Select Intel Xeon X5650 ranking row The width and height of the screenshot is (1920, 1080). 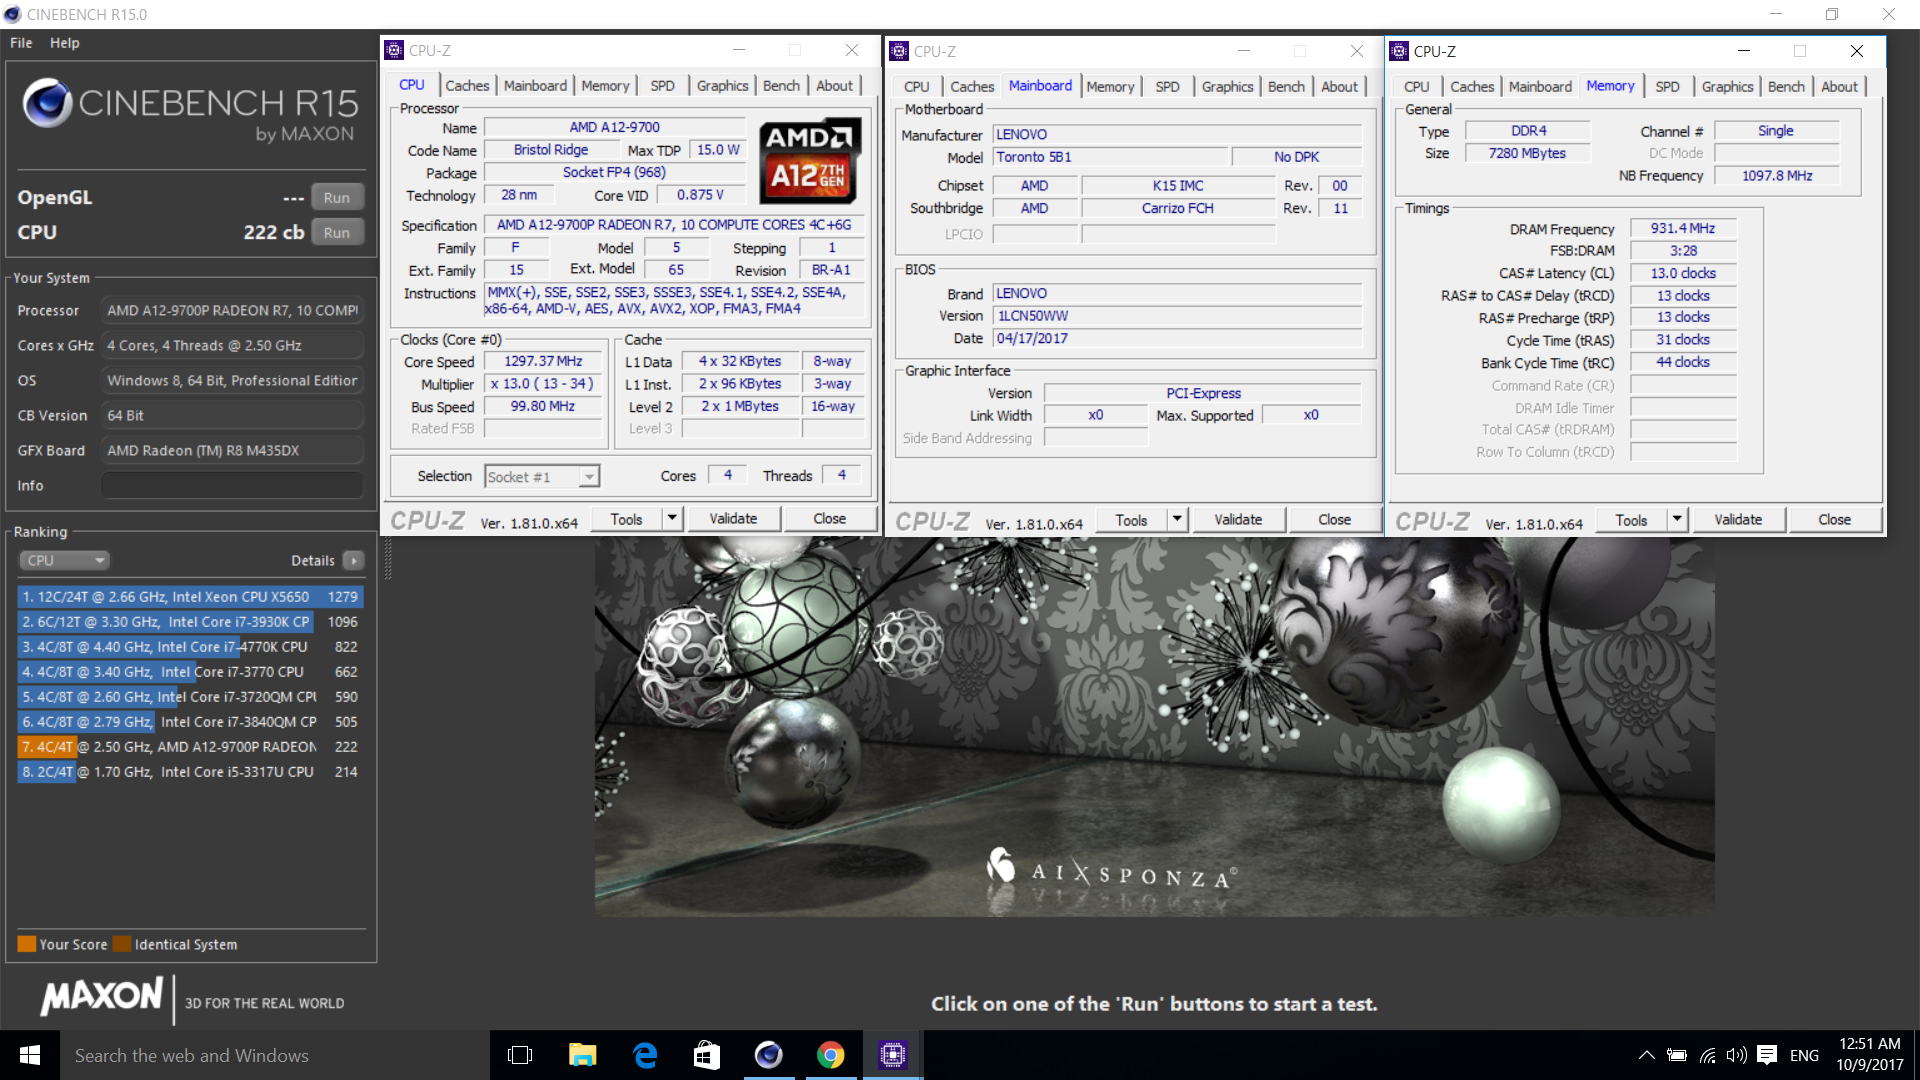pos(190,596)
